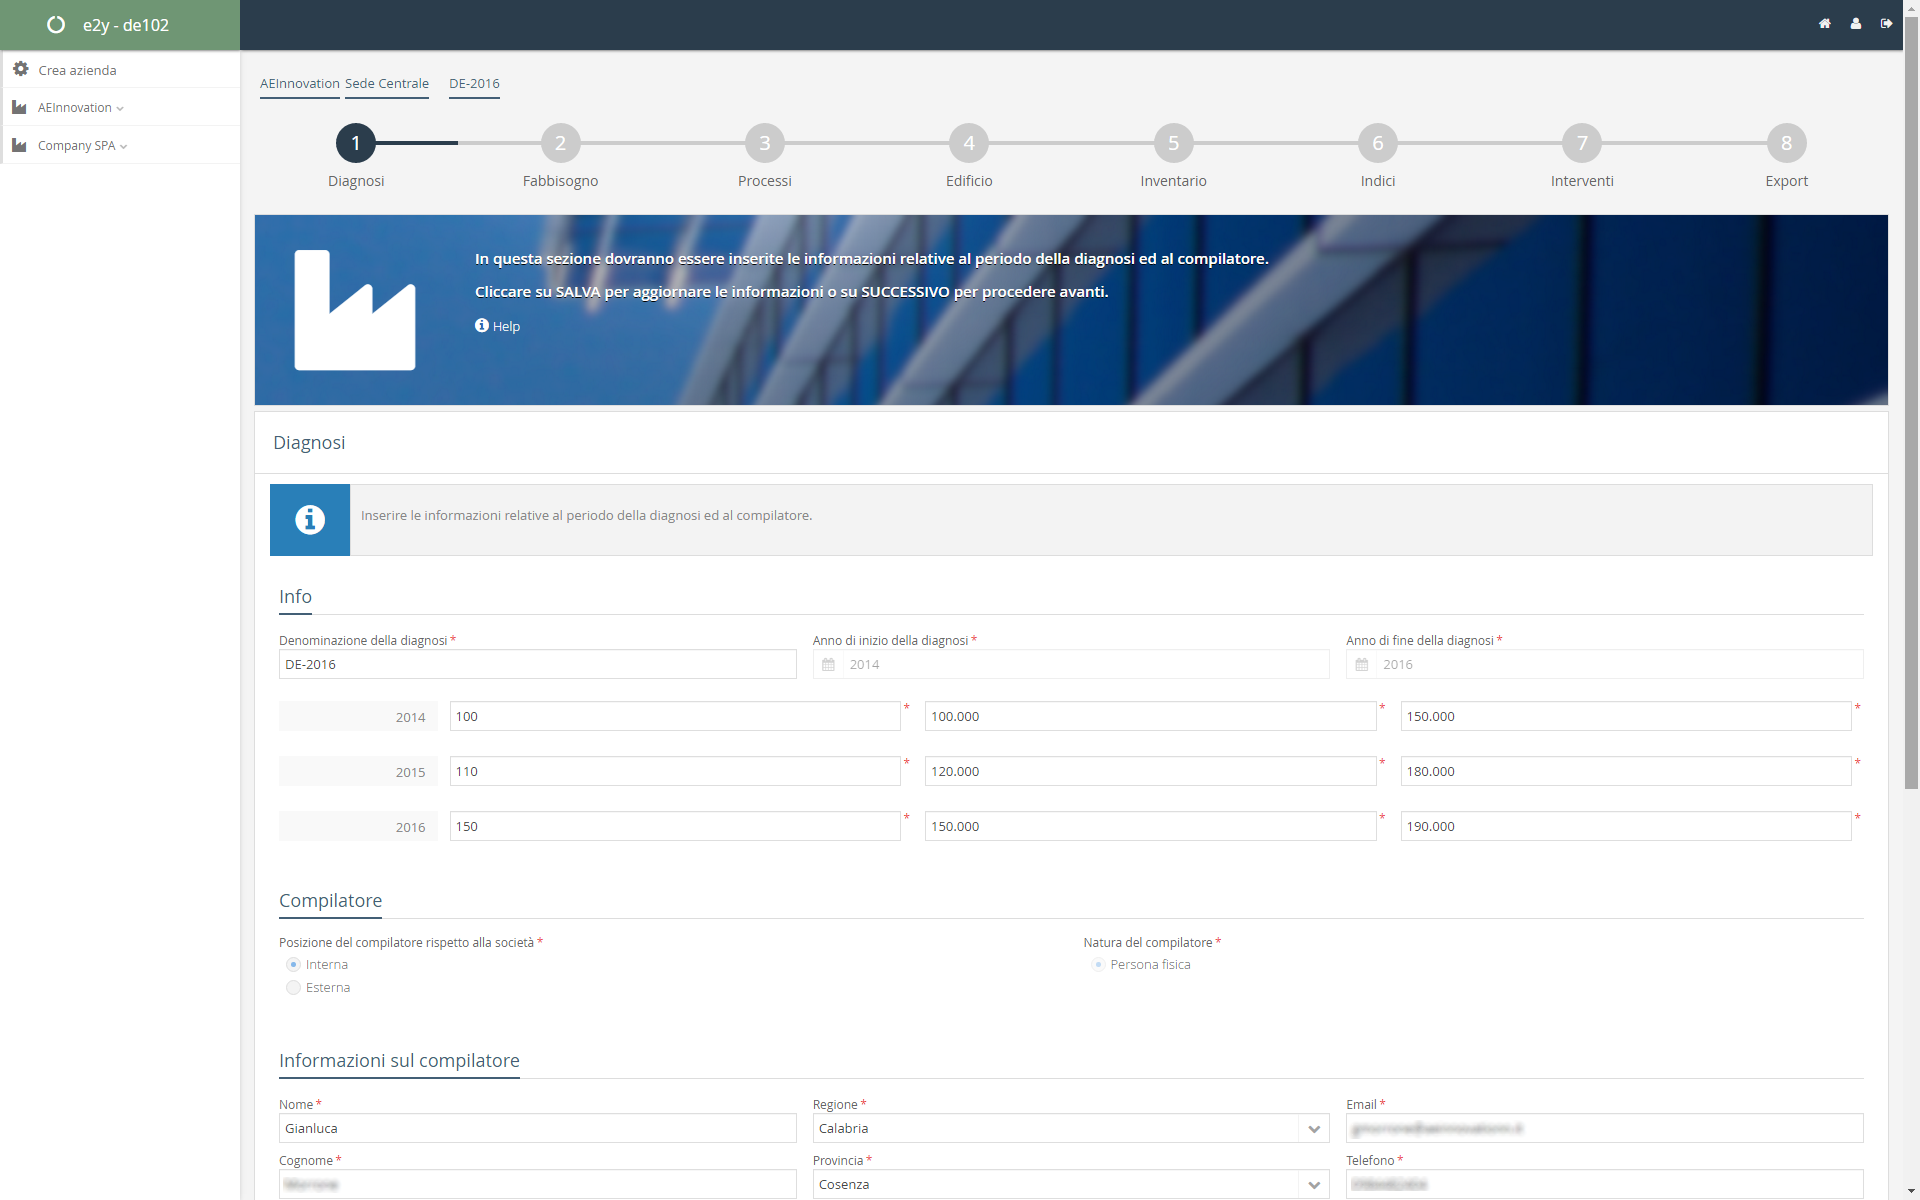Click the 2014 row field with value 100
This screenshot has height=1200, width=1920.
(x=675, y=716)
